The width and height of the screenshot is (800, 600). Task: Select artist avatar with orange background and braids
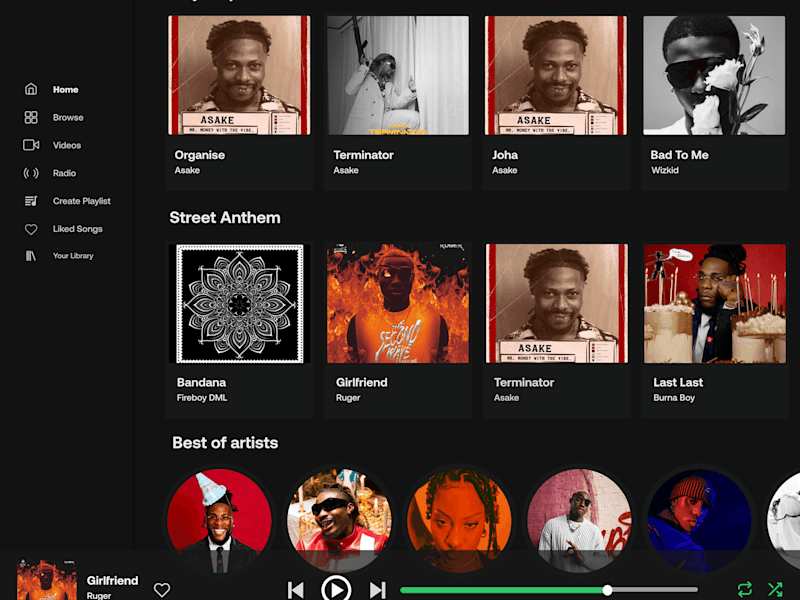459,520
